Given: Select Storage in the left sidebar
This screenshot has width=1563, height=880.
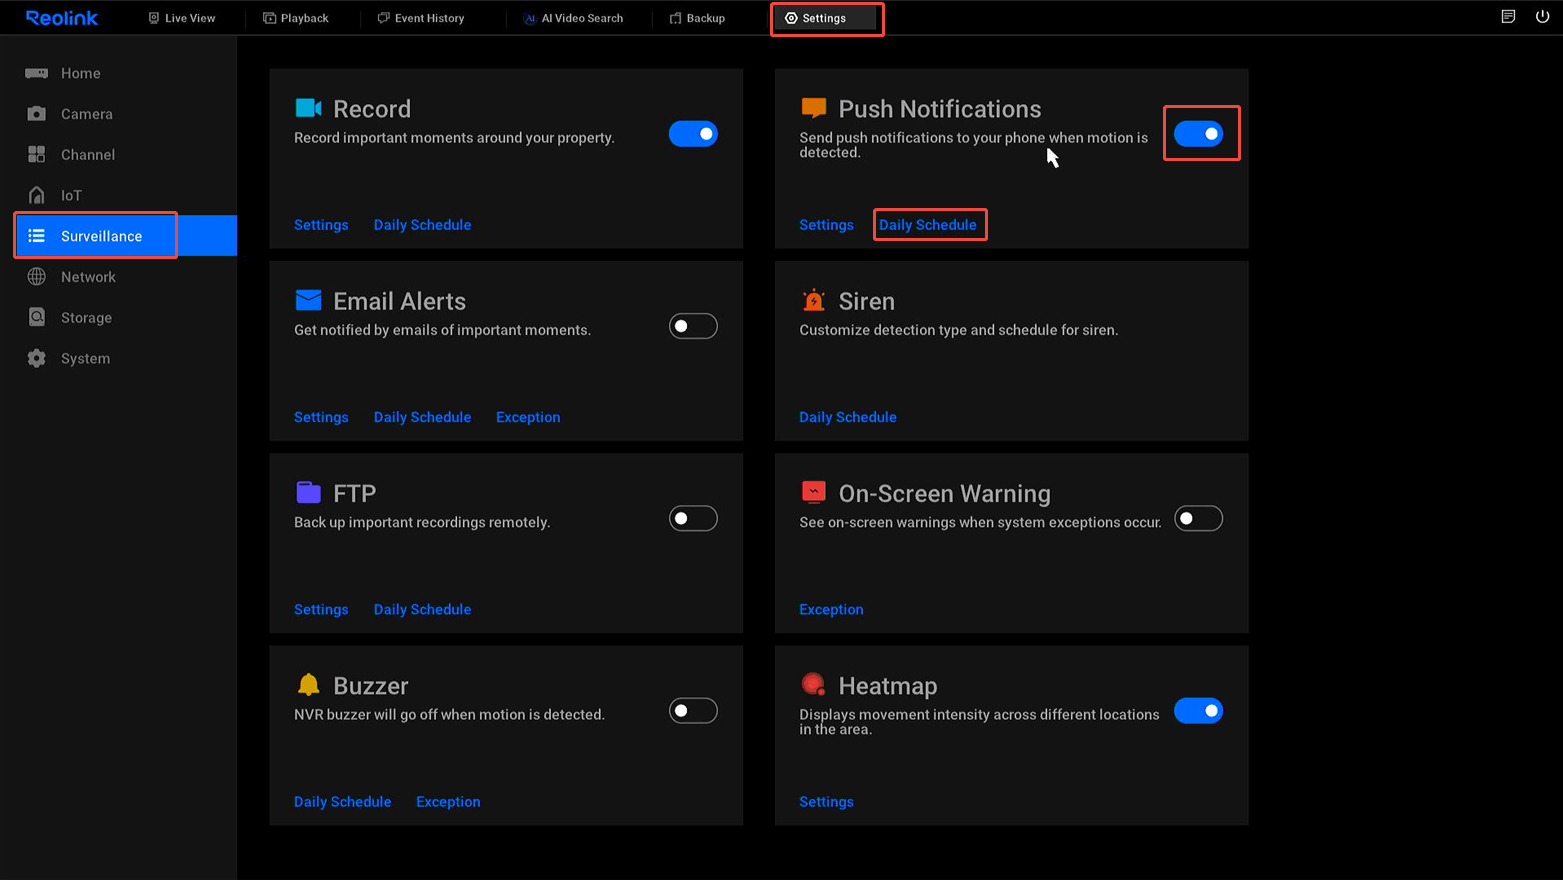Looking at the screenshot, I should point(86,318).
